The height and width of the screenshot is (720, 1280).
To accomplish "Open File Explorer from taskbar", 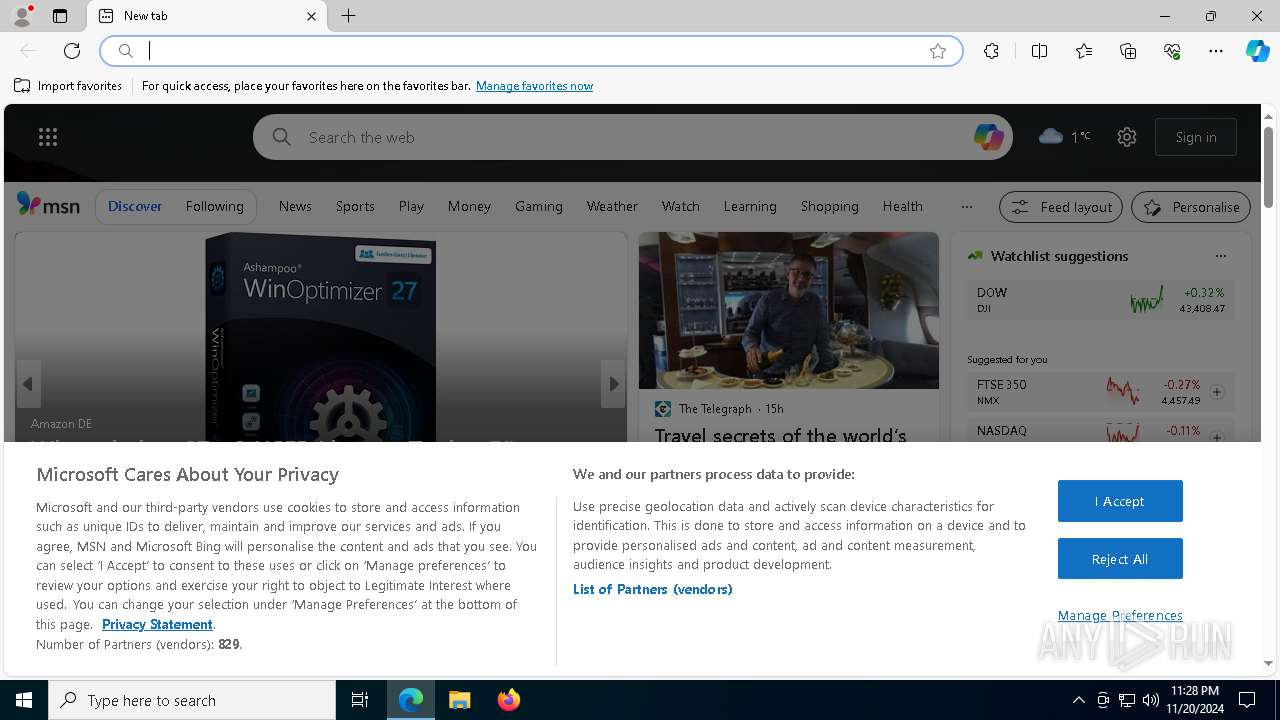I will click(x=459, y=700).
